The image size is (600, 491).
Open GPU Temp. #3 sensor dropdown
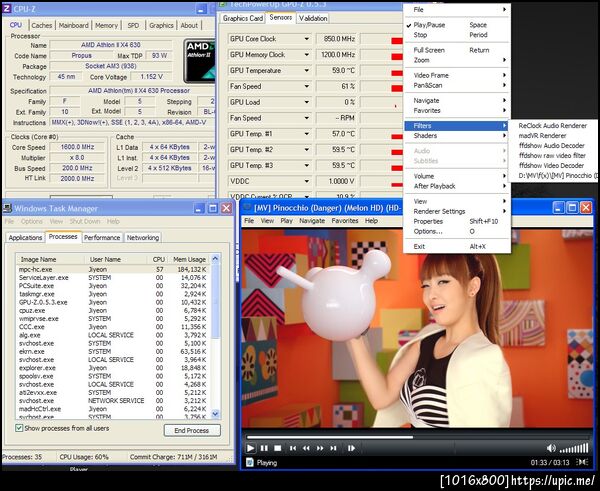(x=307, y=165)
